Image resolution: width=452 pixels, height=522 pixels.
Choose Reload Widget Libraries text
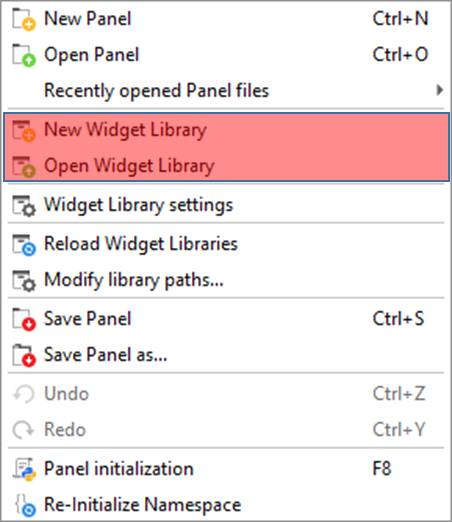point(141,243)
